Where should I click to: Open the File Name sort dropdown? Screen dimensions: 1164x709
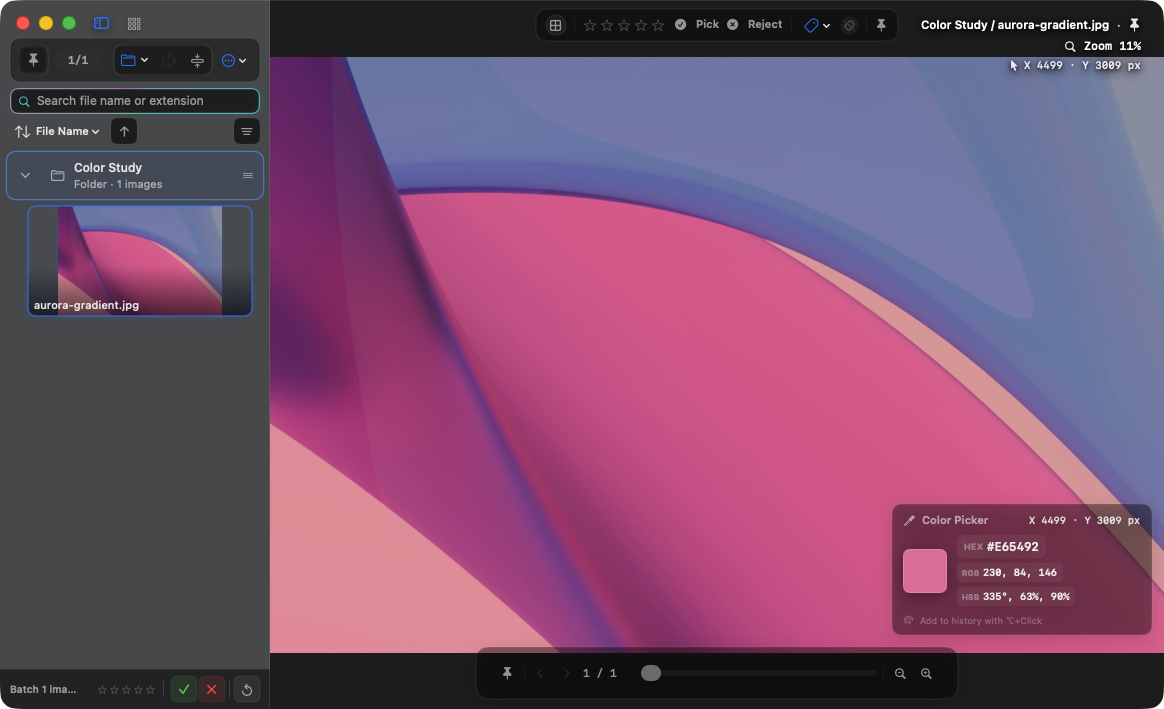click(x=57, y=131)
